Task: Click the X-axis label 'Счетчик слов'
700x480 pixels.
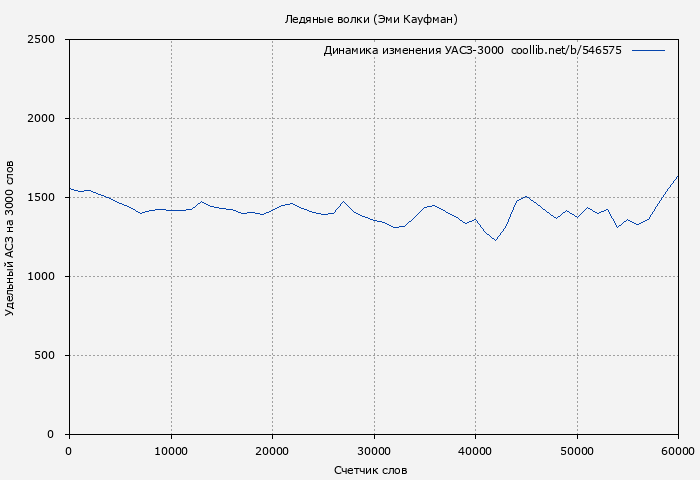Action: click(x=371, y=470)
